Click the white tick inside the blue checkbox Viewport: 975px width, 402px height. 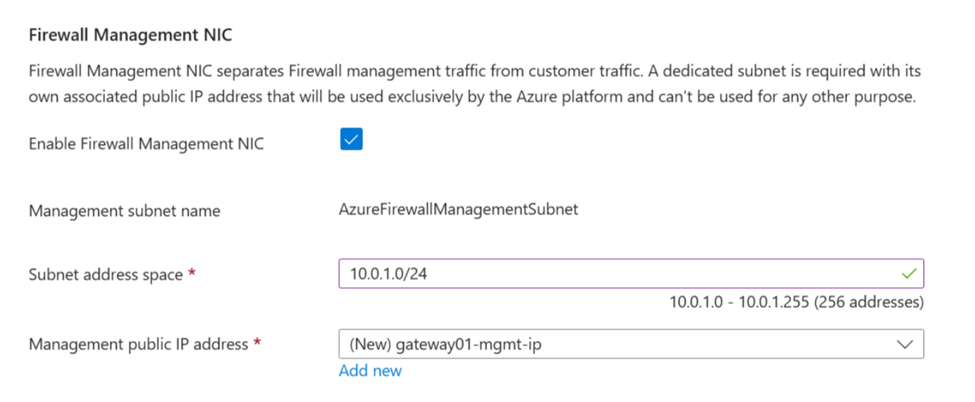pyautogui.click(x=351, y=139)
